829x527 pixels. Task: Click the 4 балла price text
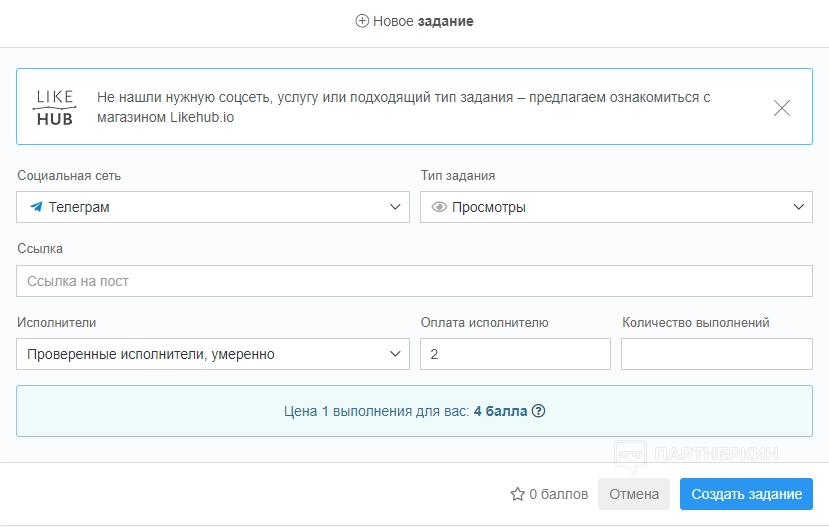pyautogui.click(x=500, y=411)
